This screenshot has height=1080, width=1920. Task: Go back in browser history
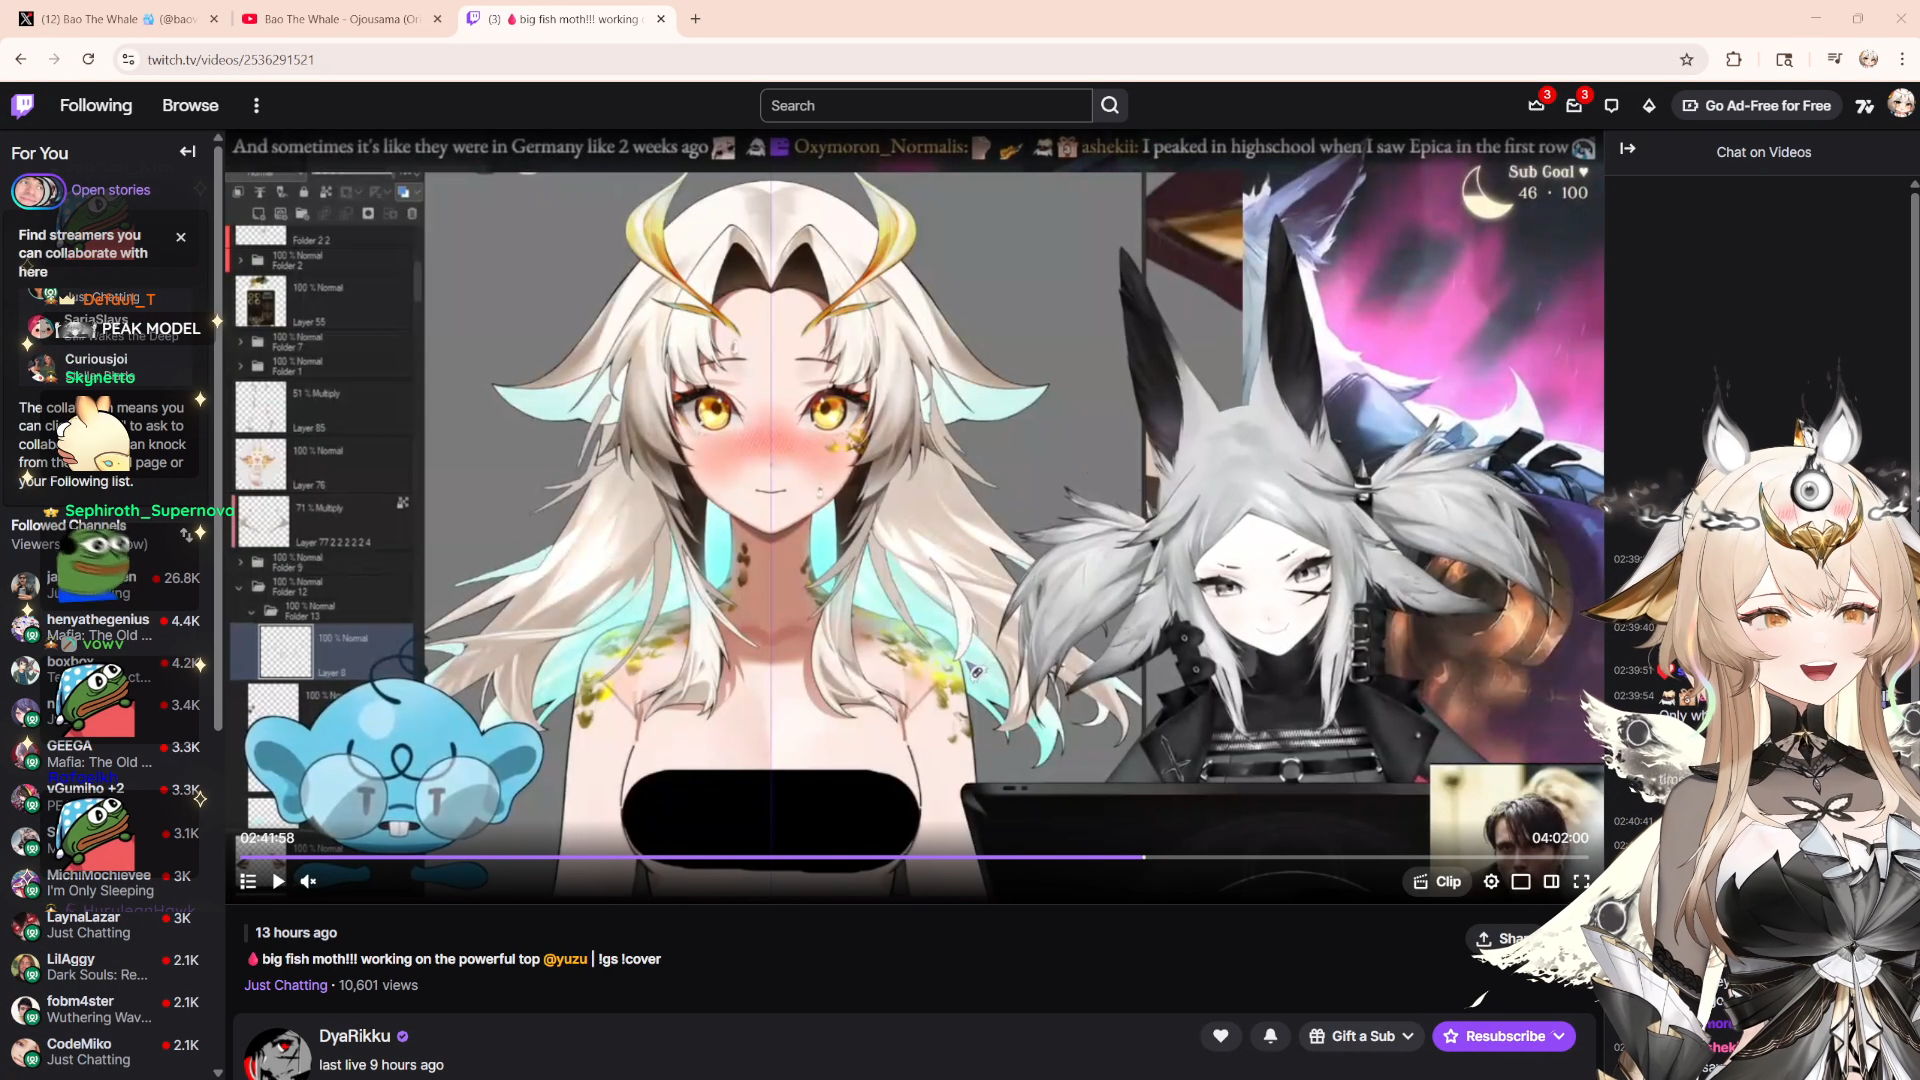coord(21,59)
